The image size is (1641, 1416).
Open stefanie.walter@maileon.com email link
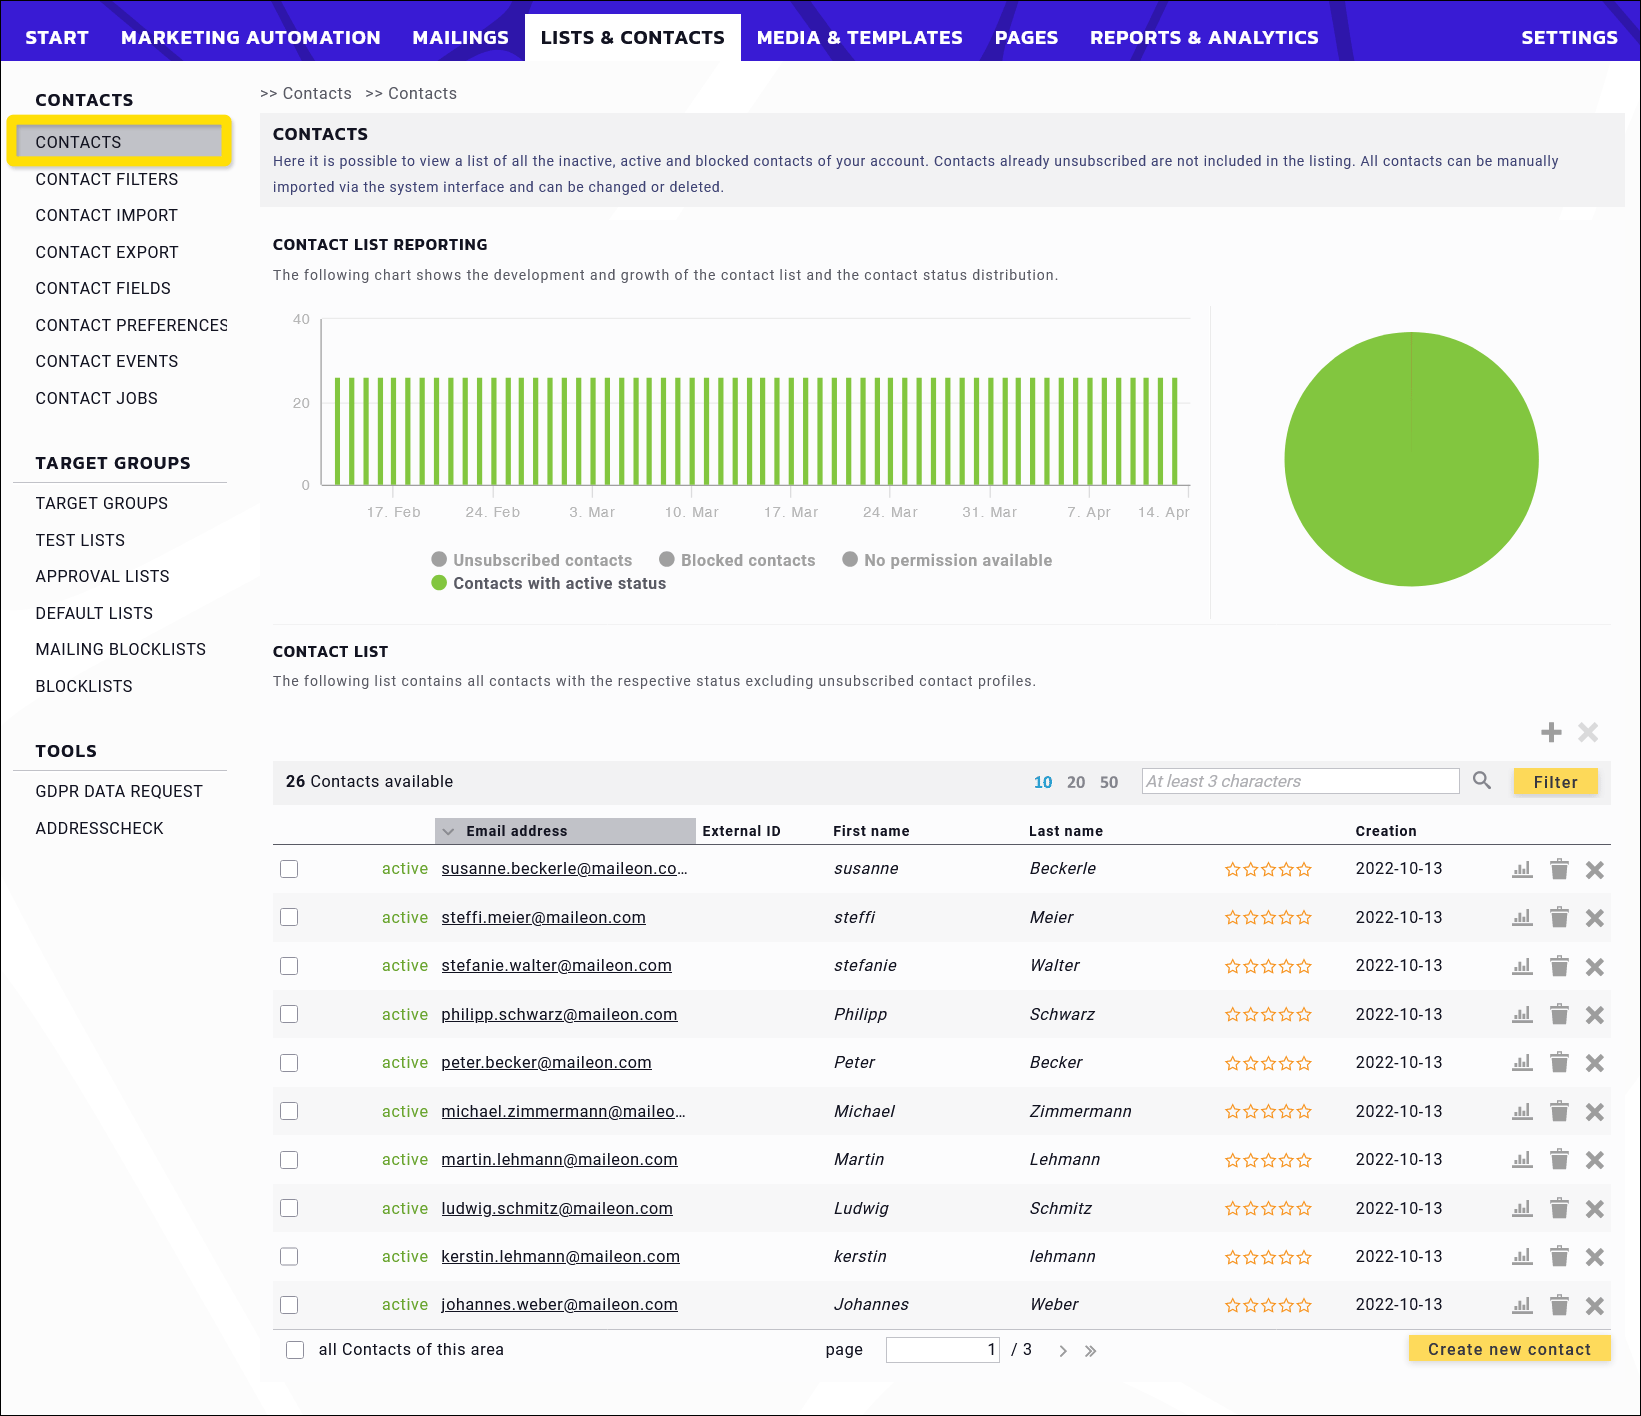pos(556,966)
